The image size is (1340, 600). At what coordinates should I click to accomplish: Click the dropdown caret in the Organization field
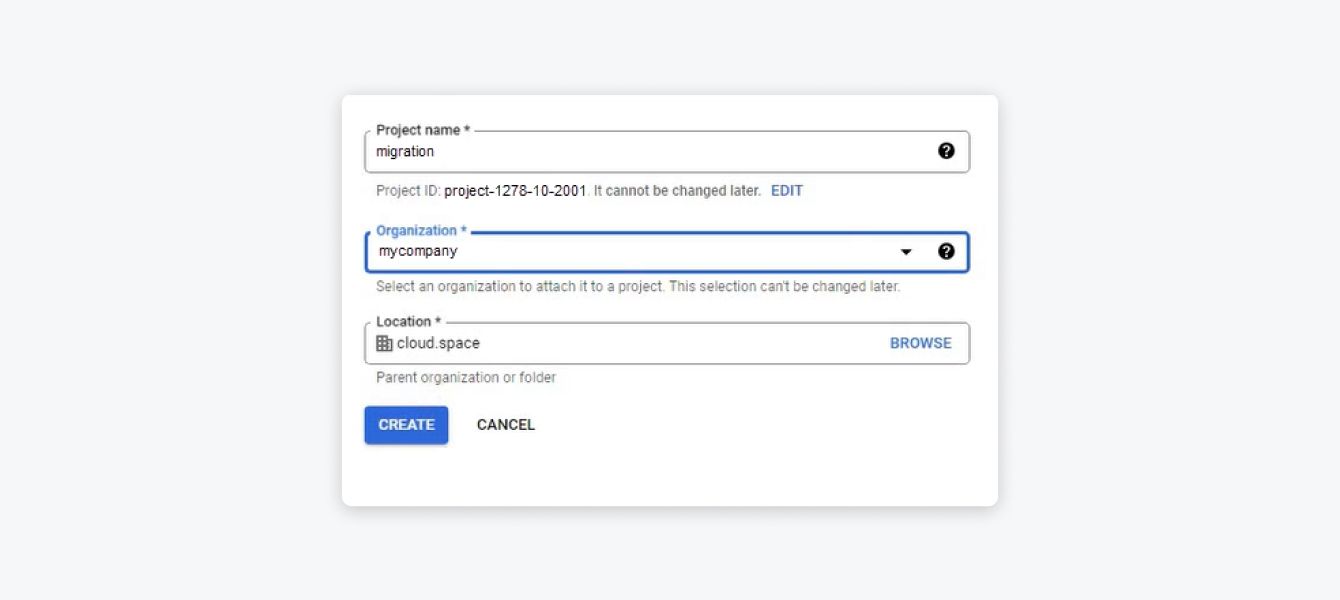[907, 252]
